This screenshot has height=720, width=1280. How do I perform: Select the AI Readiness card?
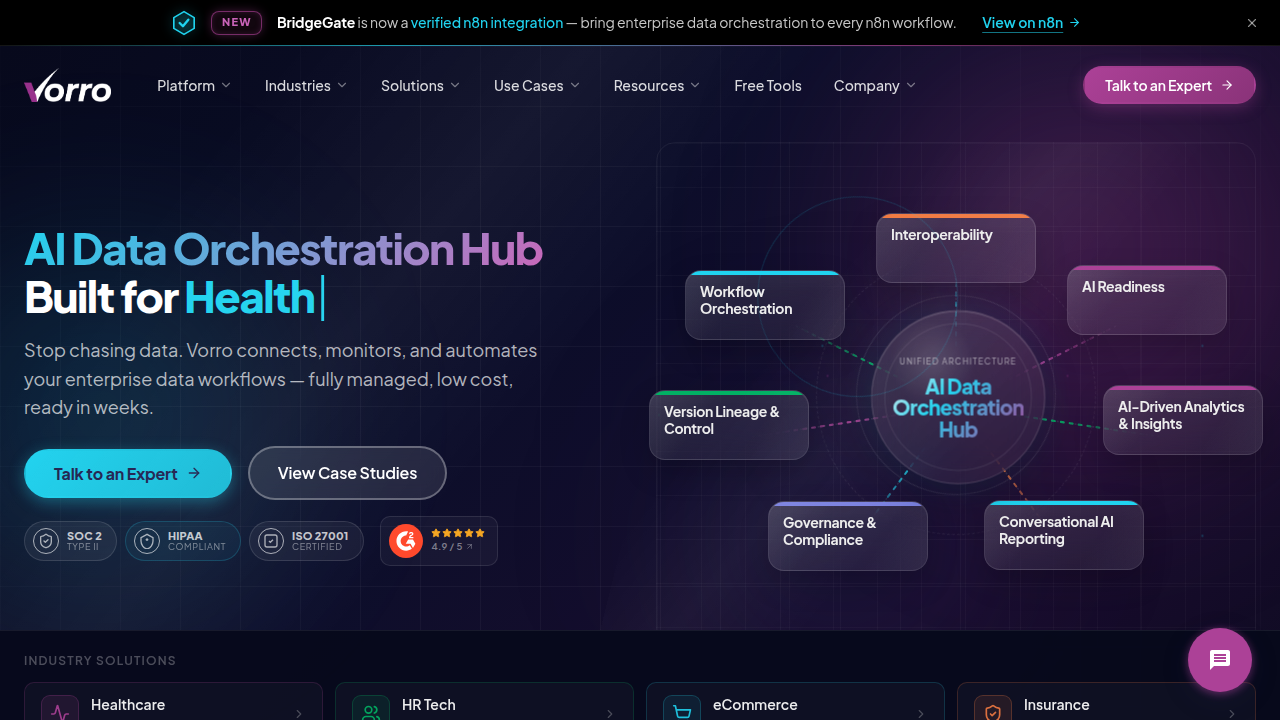[x=1147, y=300]
